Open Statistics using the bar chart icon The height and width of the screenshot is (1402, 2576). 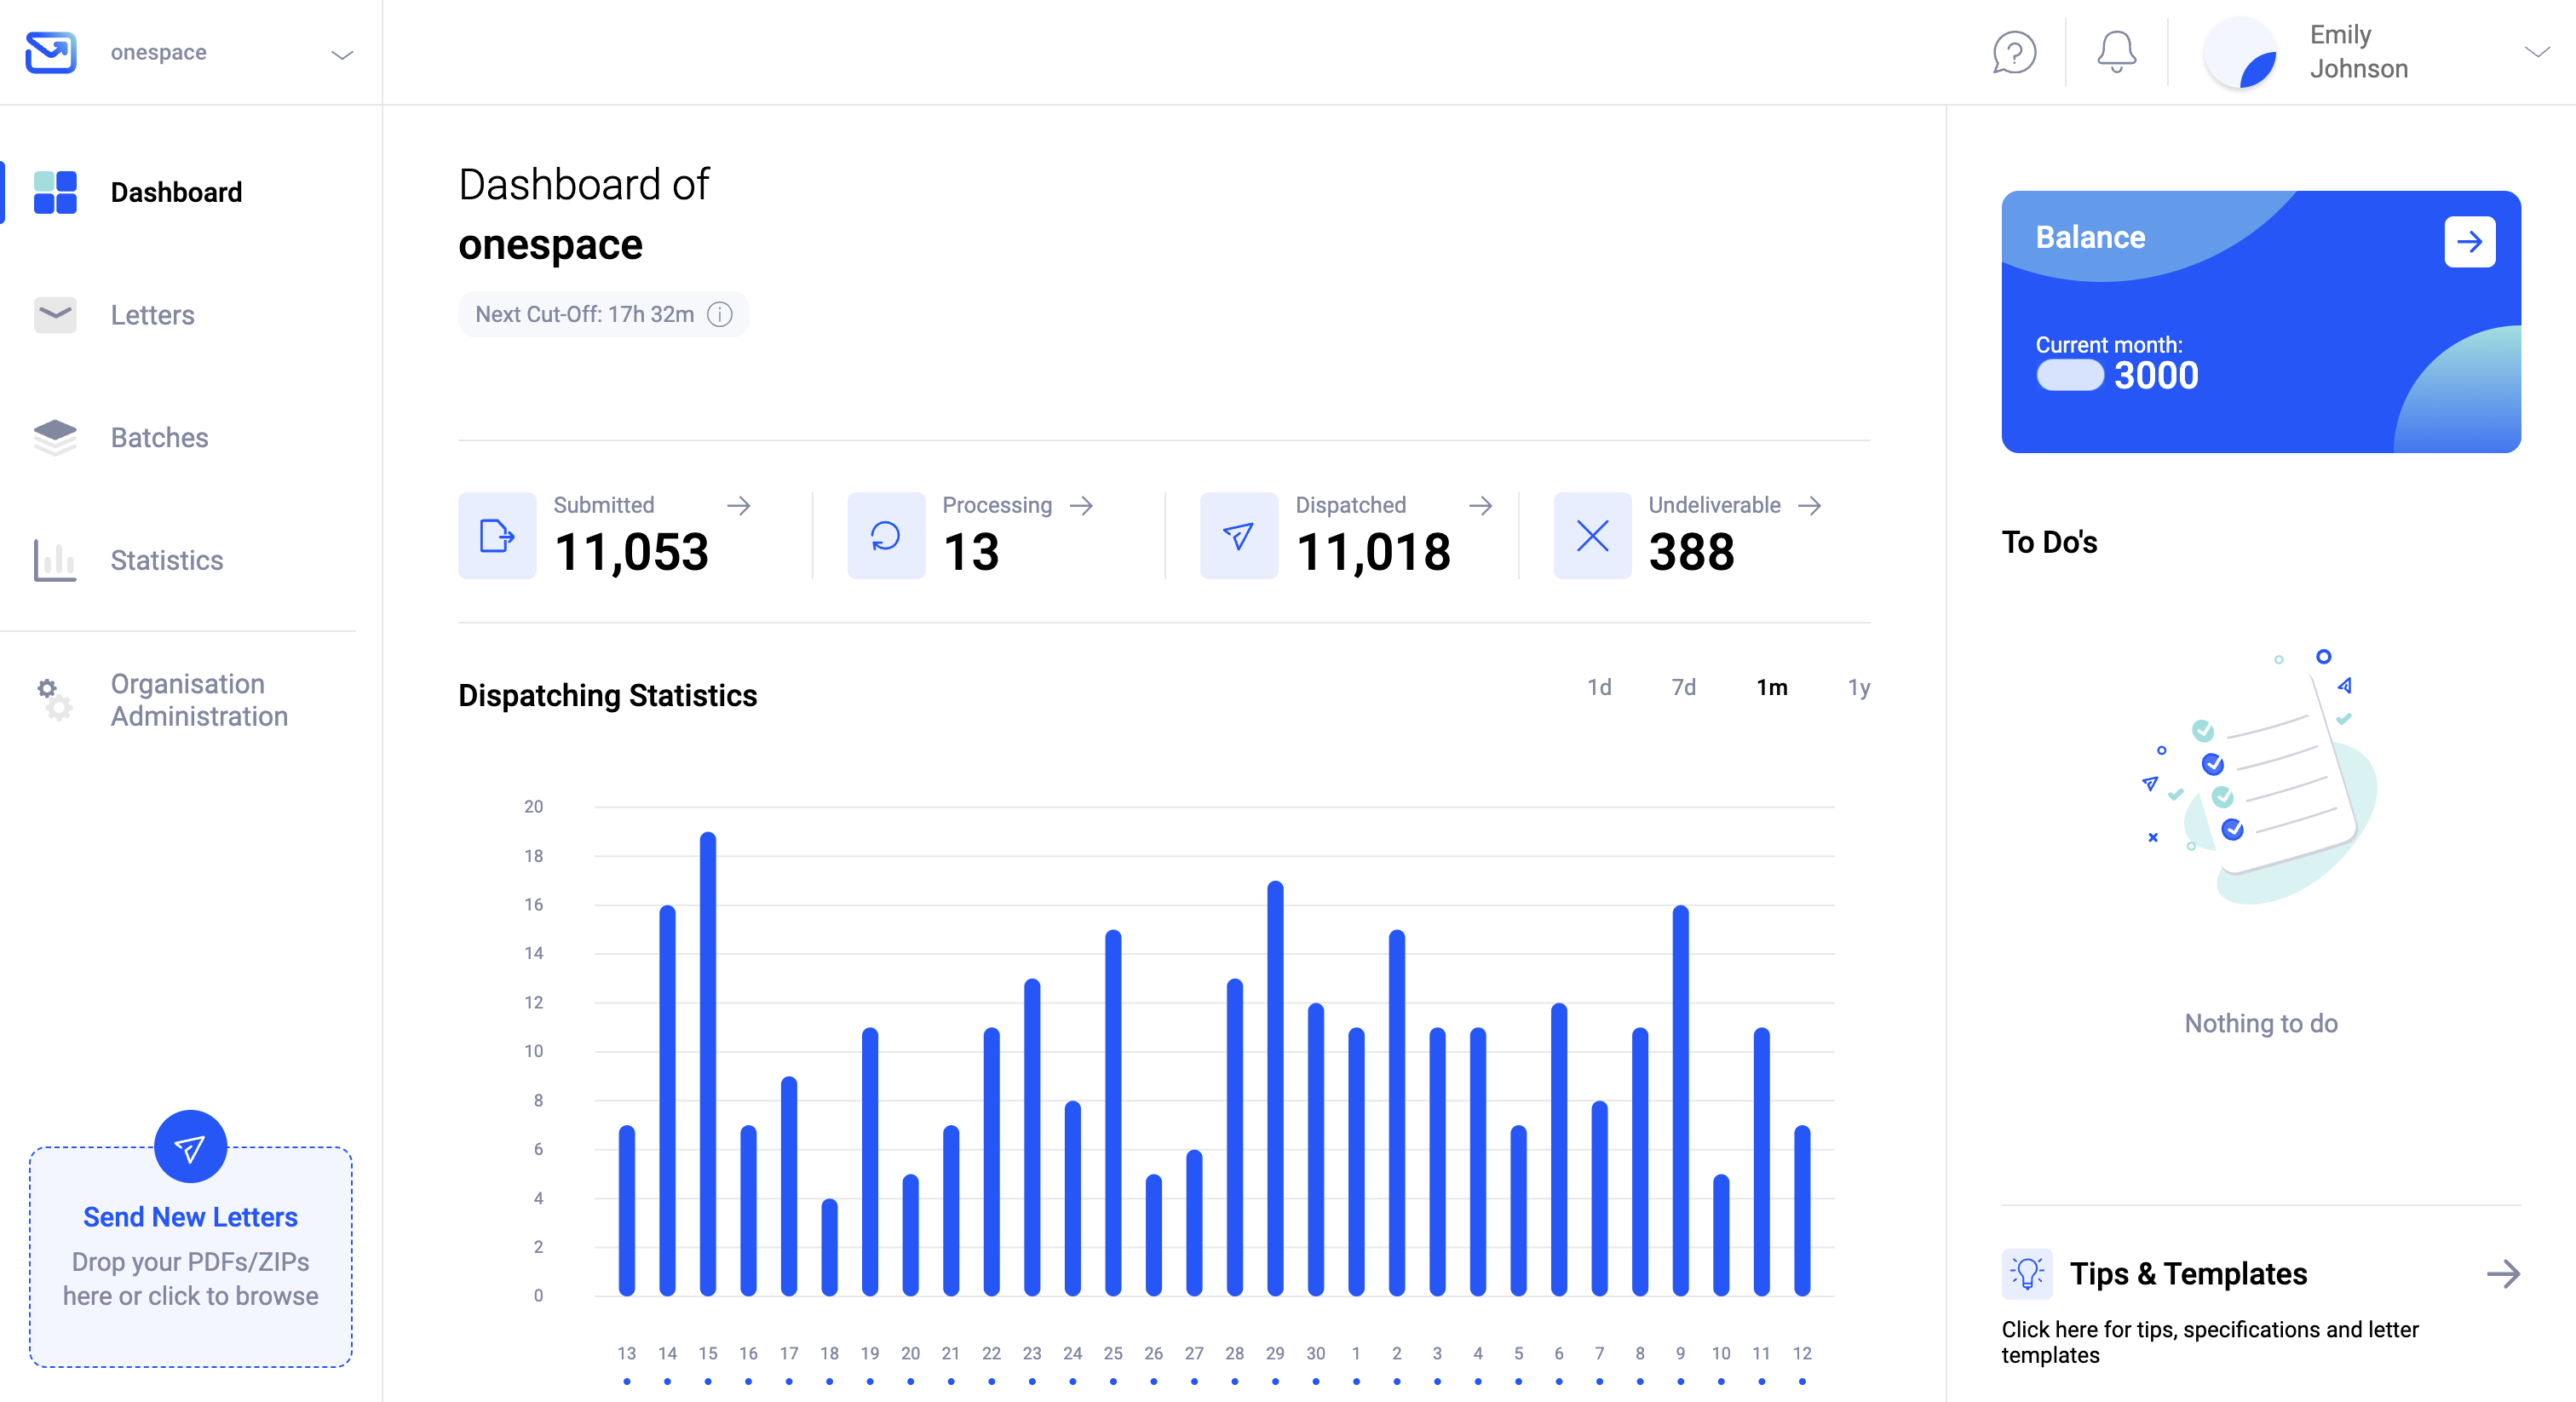(x=54, y=560)
